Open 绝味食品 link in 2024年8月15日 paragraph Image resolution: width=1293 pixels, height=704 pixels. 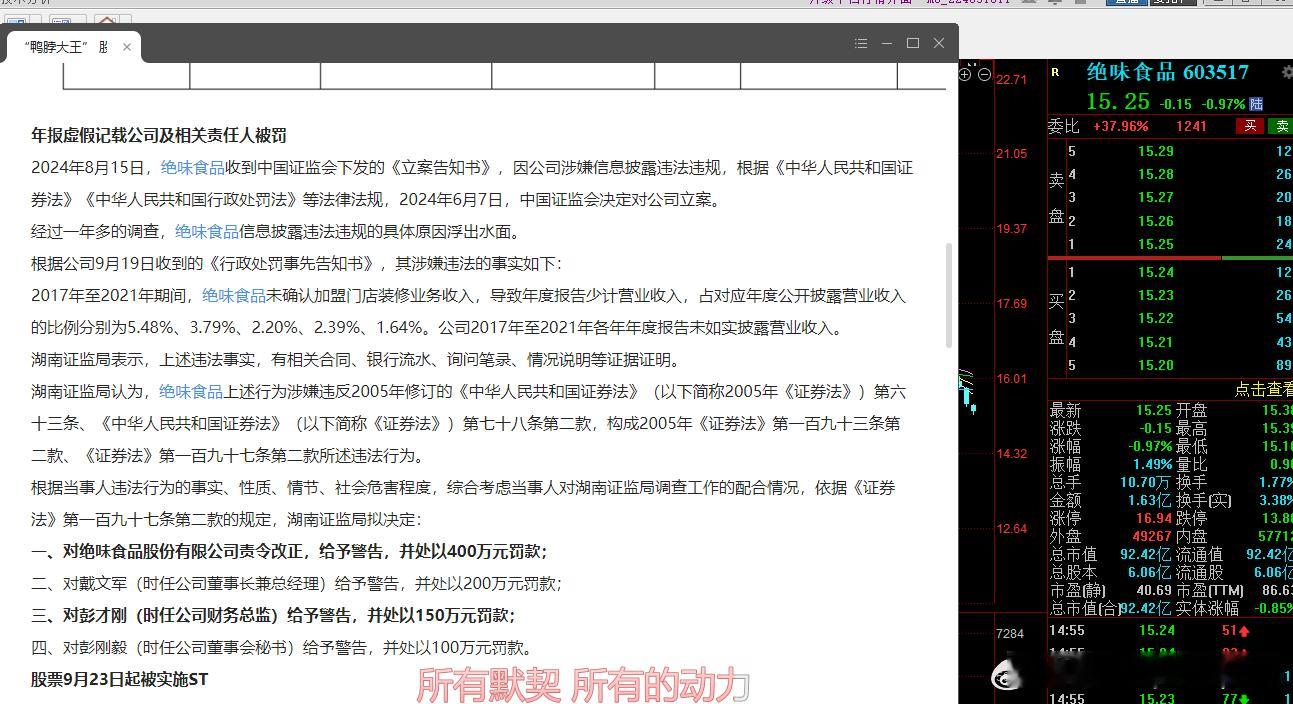pos(193,168)
